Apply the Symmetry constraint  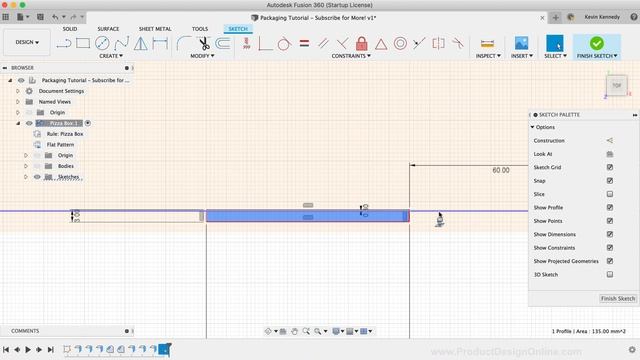[x=438, y=43]
